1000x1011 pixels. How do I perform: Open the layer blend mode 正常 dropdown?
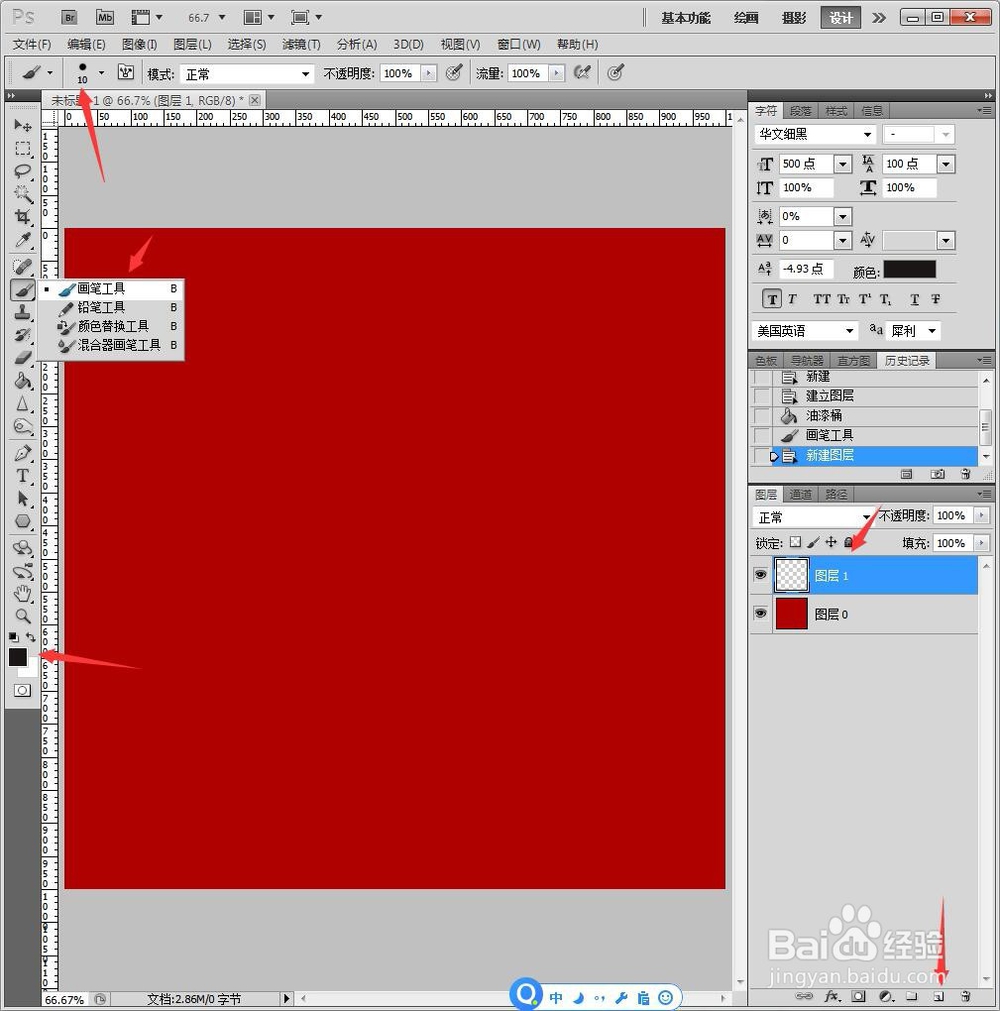814,517
